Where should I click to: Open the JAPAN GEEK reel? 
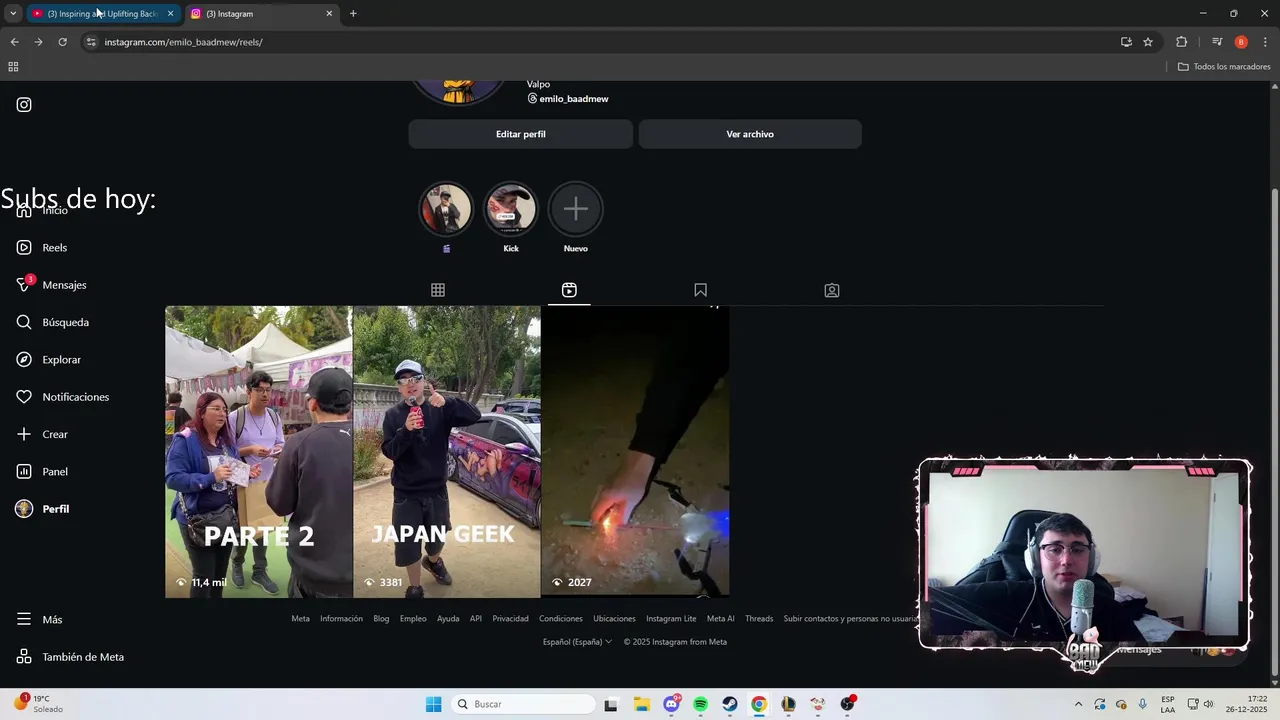(x=447, y=452)
